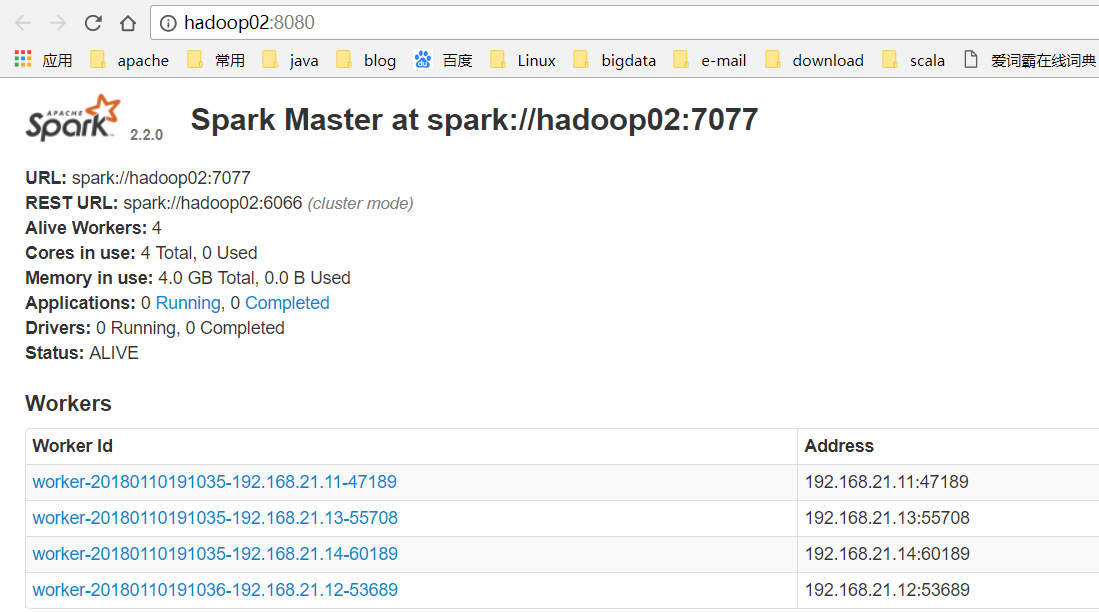Open the browser home page icon
1099x612 pixels.
[x=128, y=22]
